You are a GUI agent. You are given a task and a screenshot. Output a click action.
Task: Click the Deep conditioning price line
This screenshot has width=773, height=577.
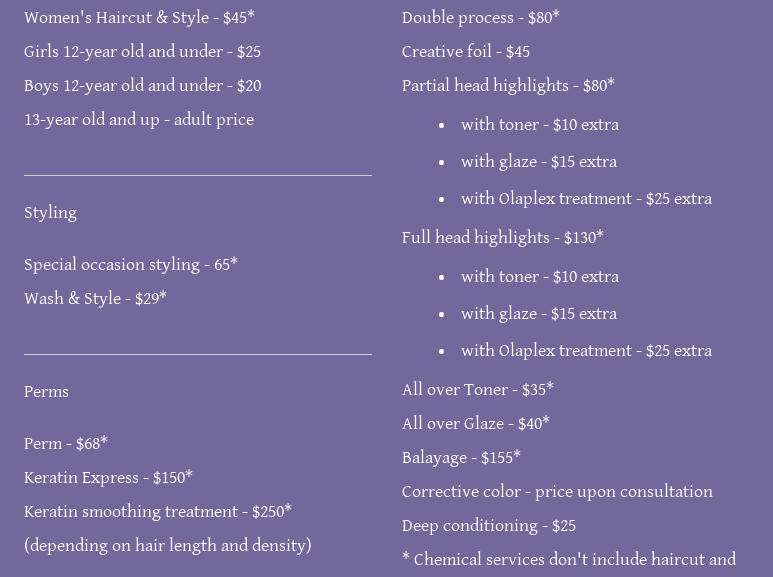[488, 526]
